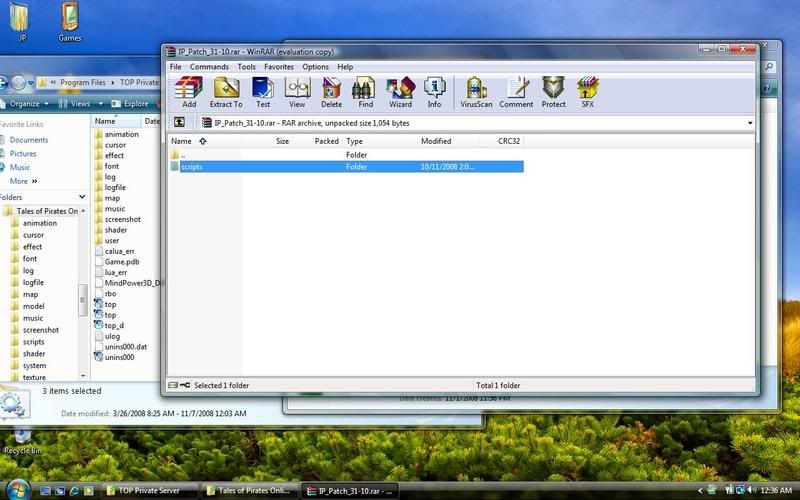Viewport: 800px width, 500px height.
Task: Open the Organize dropdown in Explorer
Action: [x=26, y=103]
